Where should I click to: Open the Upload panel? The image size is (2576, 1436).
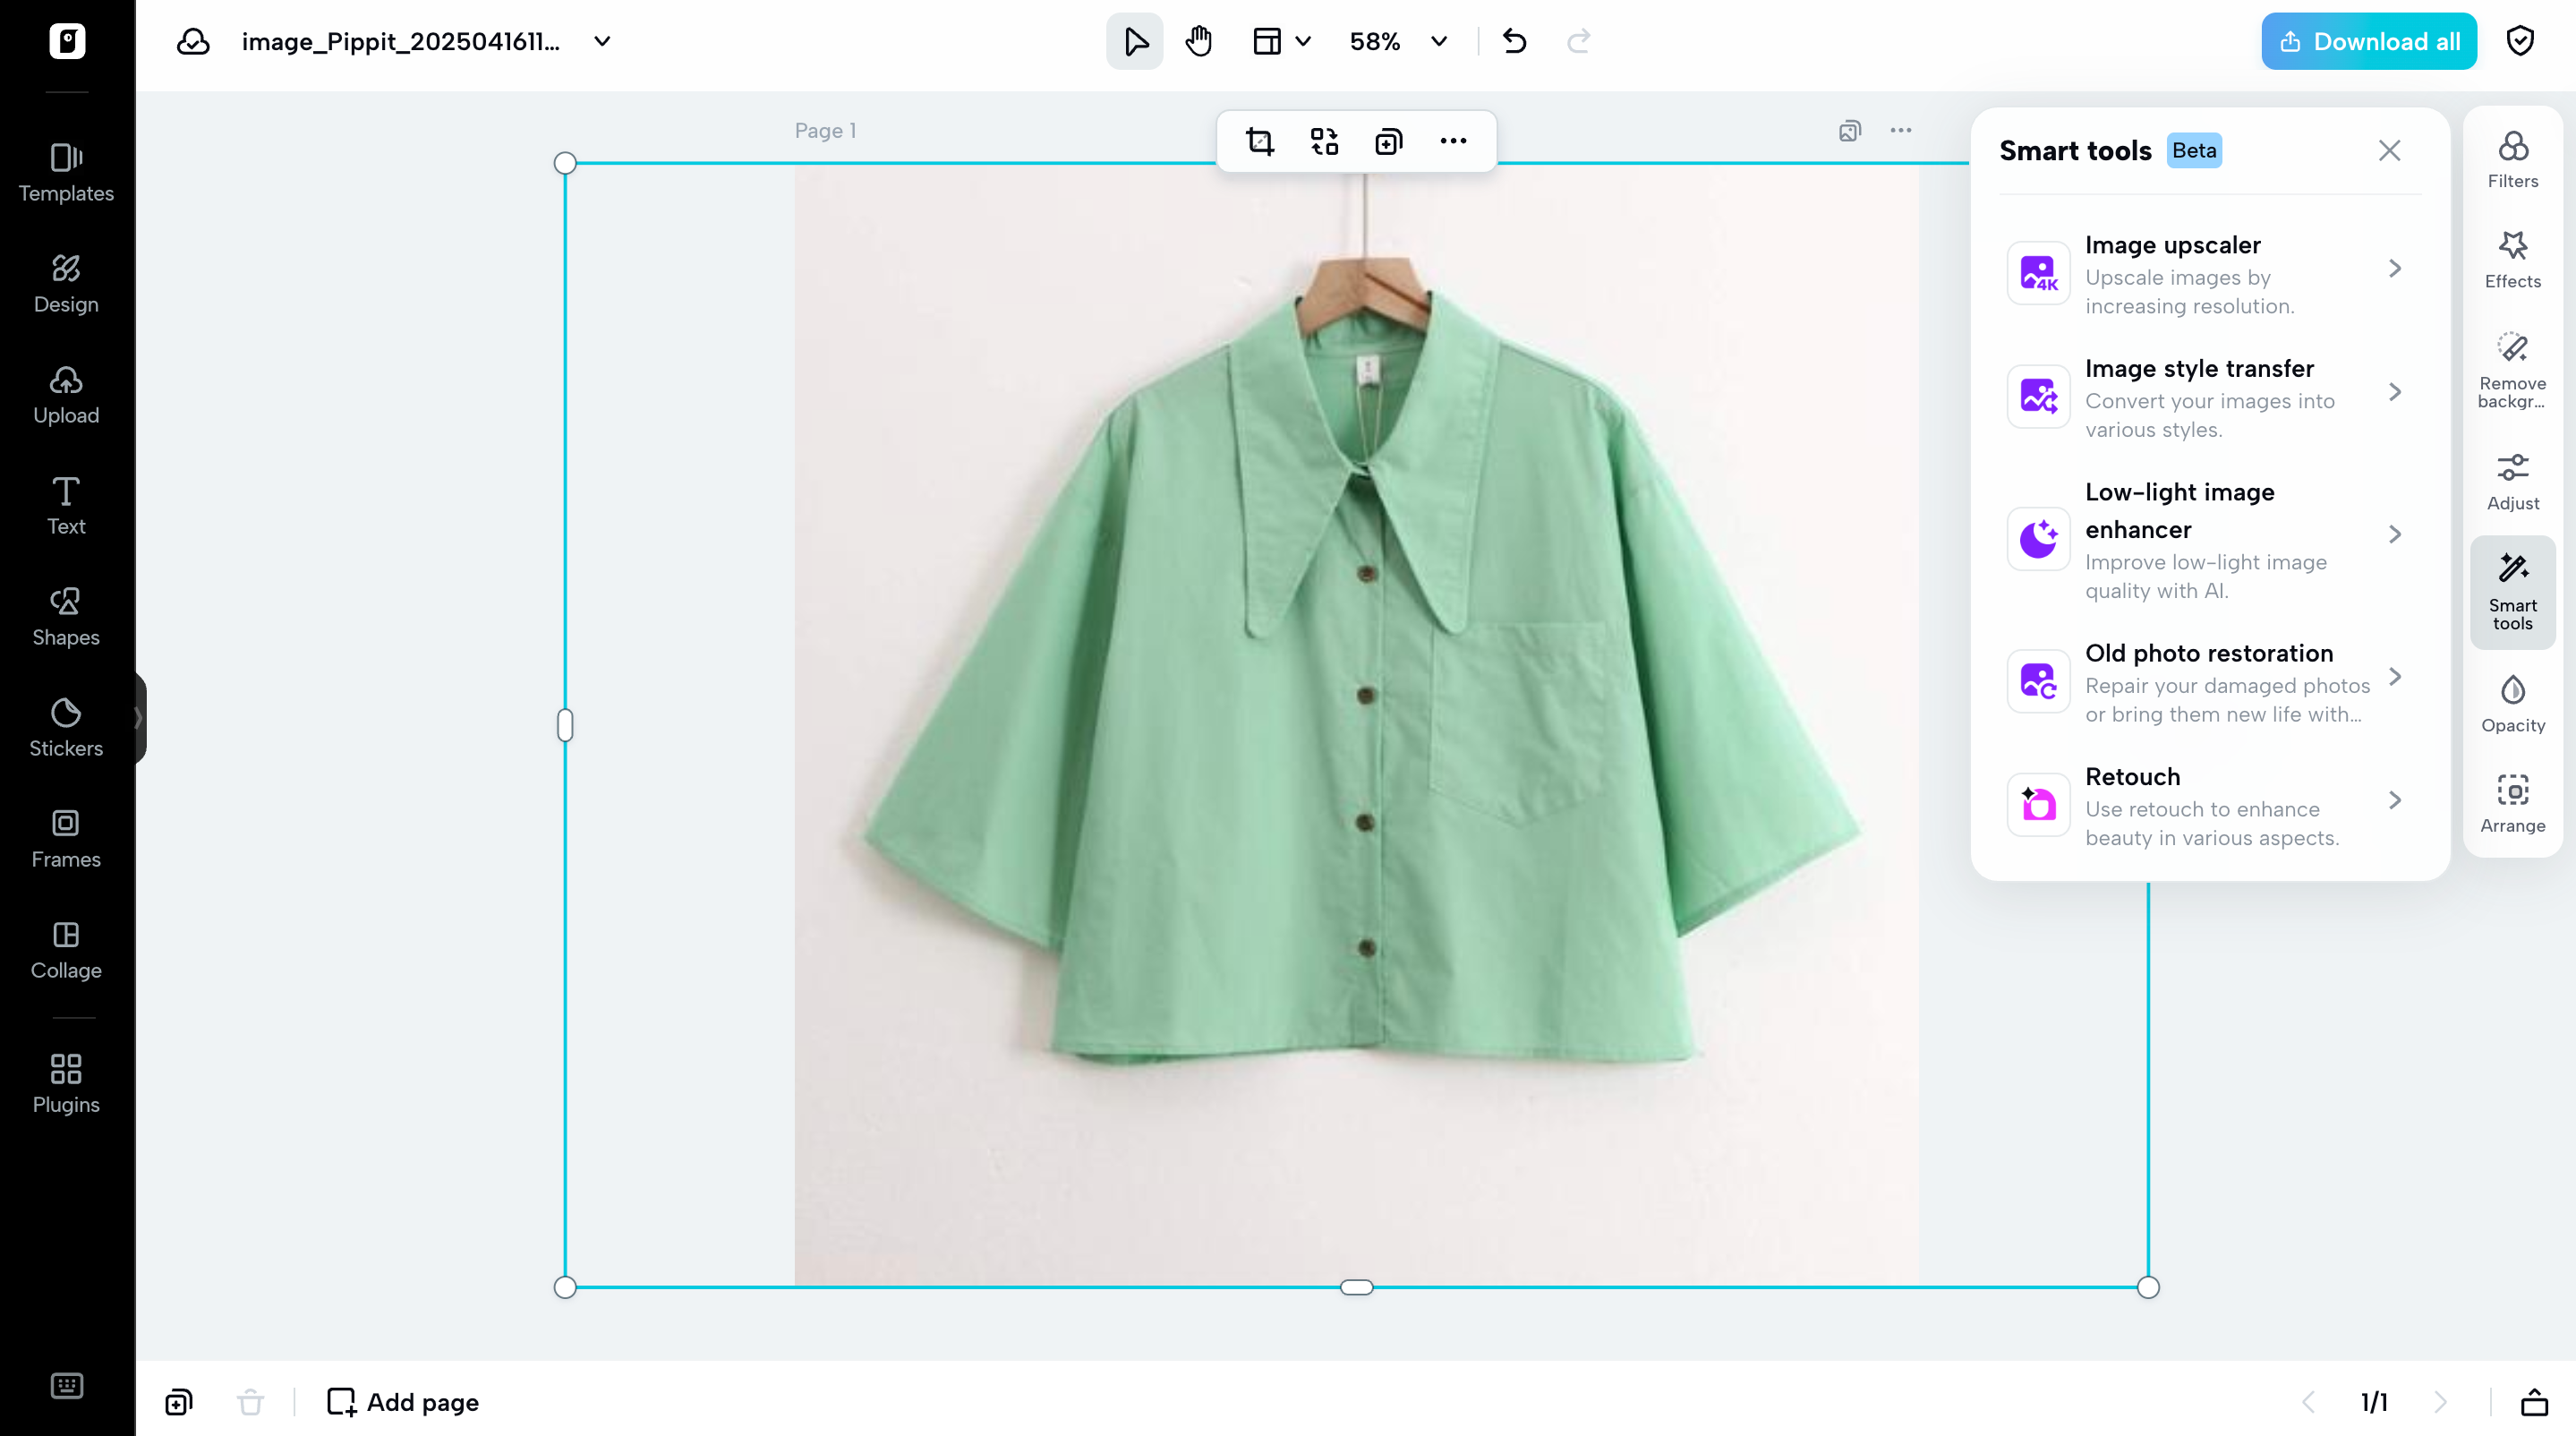pos(66,395)
